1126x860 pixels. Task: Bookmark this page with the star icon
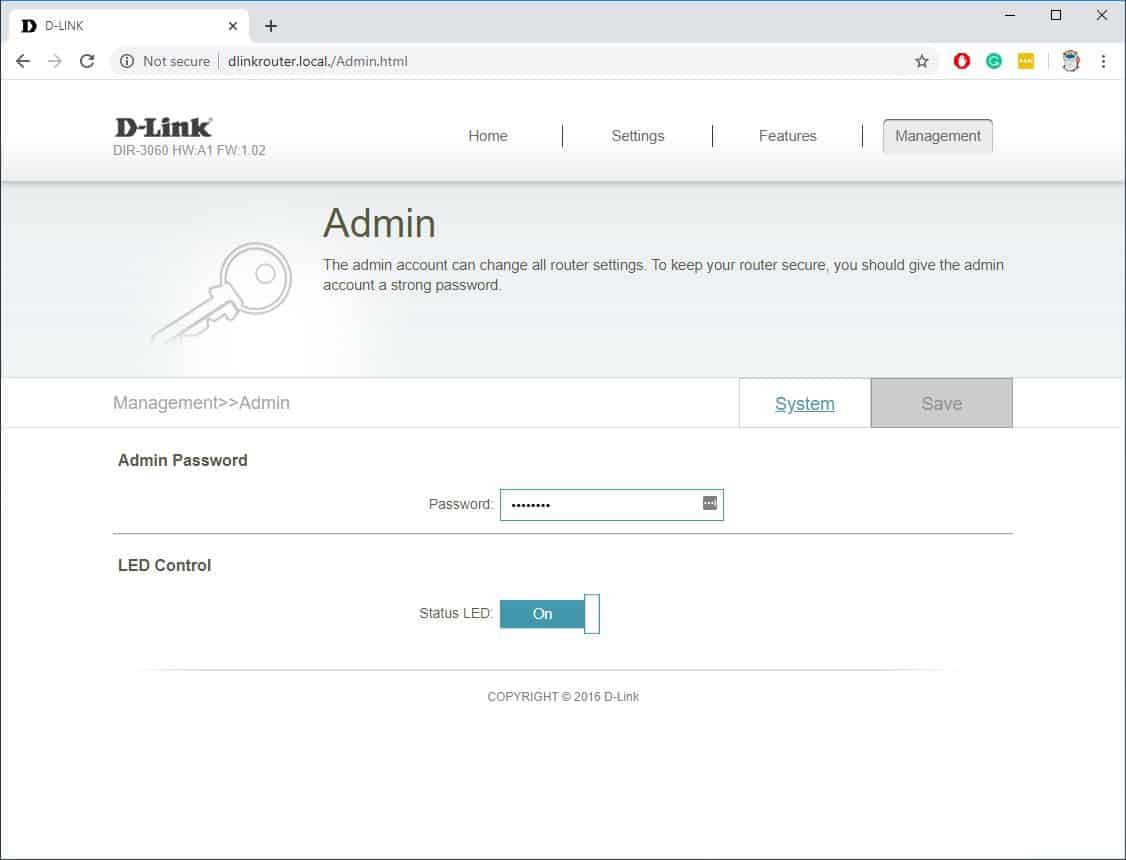[921, 61]
